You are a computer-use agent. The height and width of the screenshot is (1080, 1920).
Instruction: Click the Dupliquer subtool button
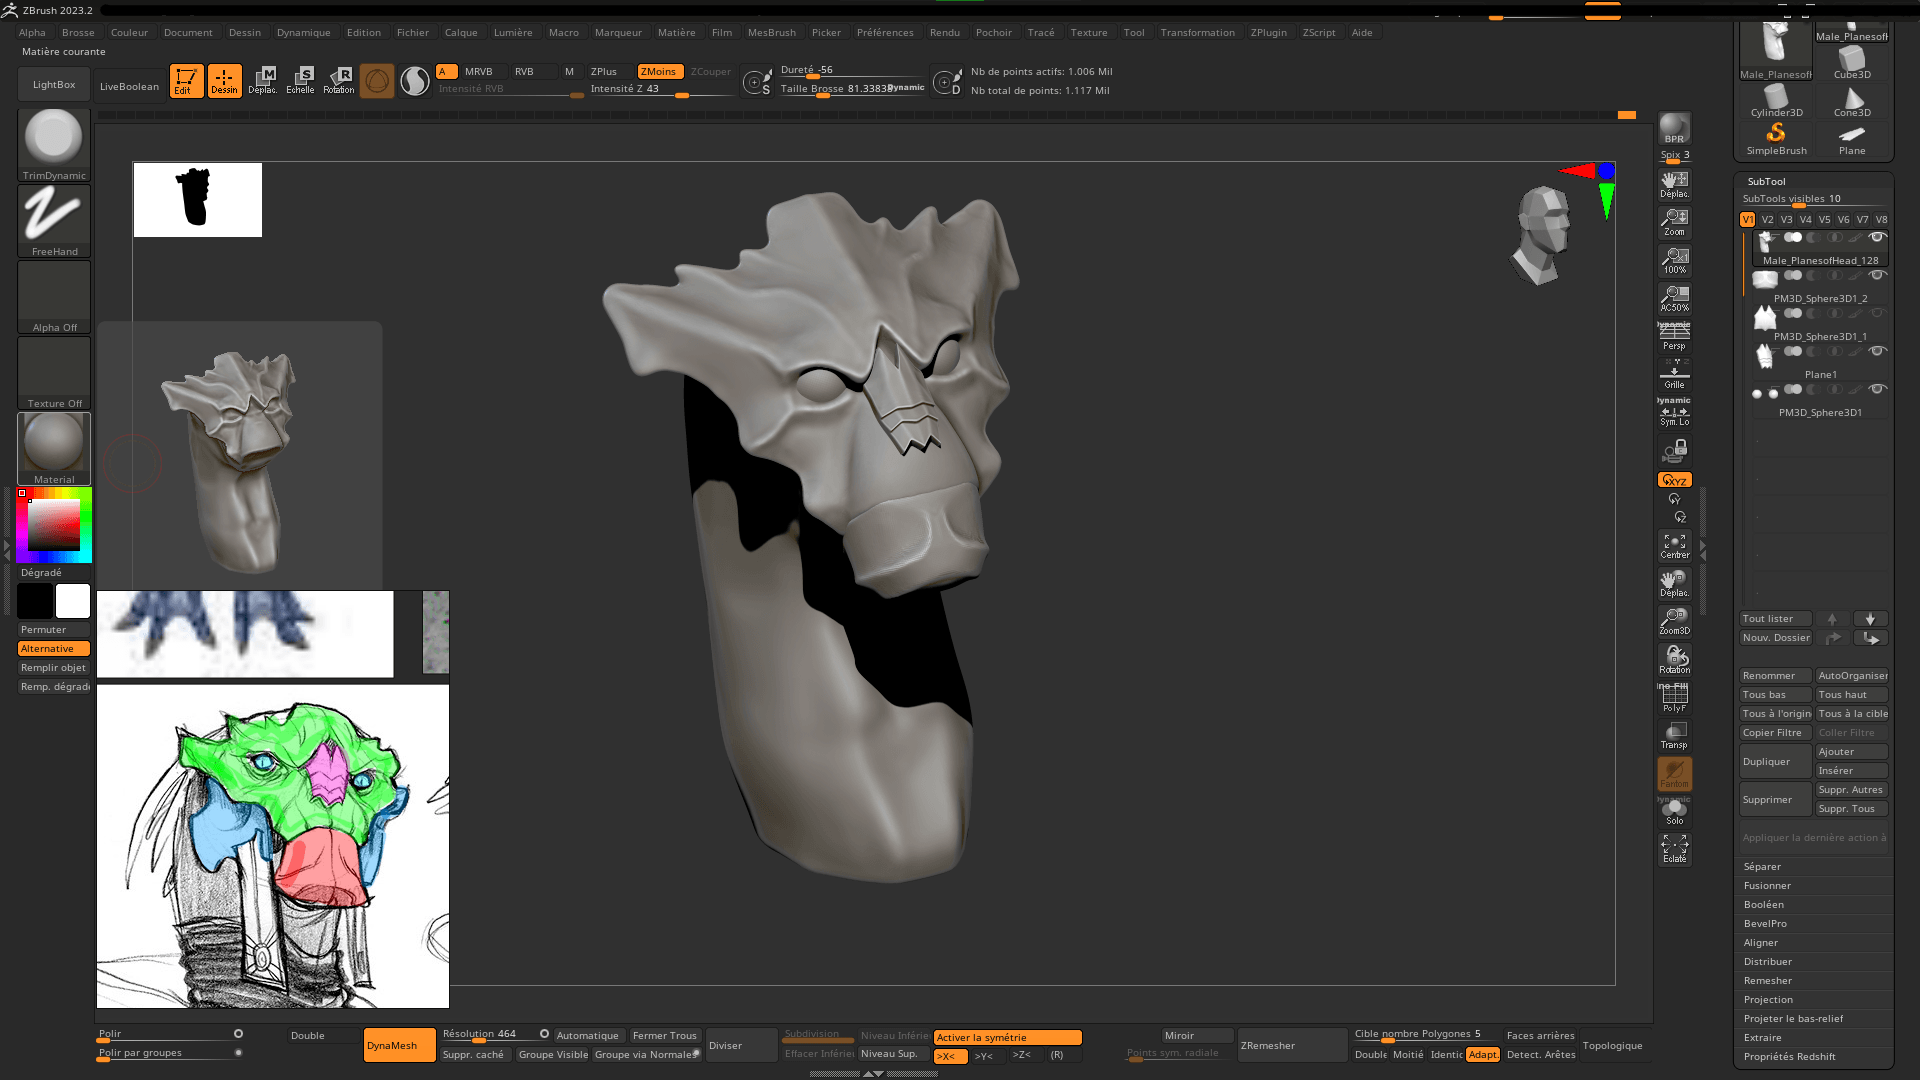(x=1775, y=761)
